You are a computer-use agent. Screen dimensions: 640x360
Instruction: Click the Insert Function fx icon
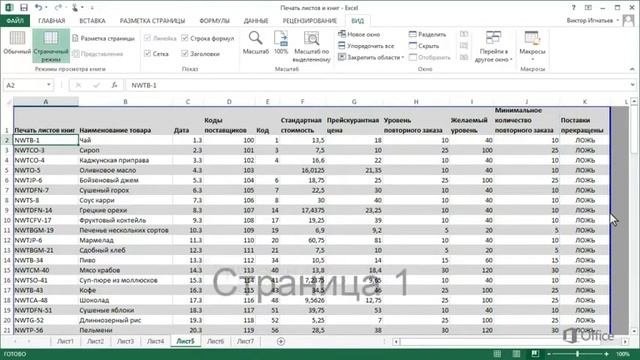(x=114, y=85)
